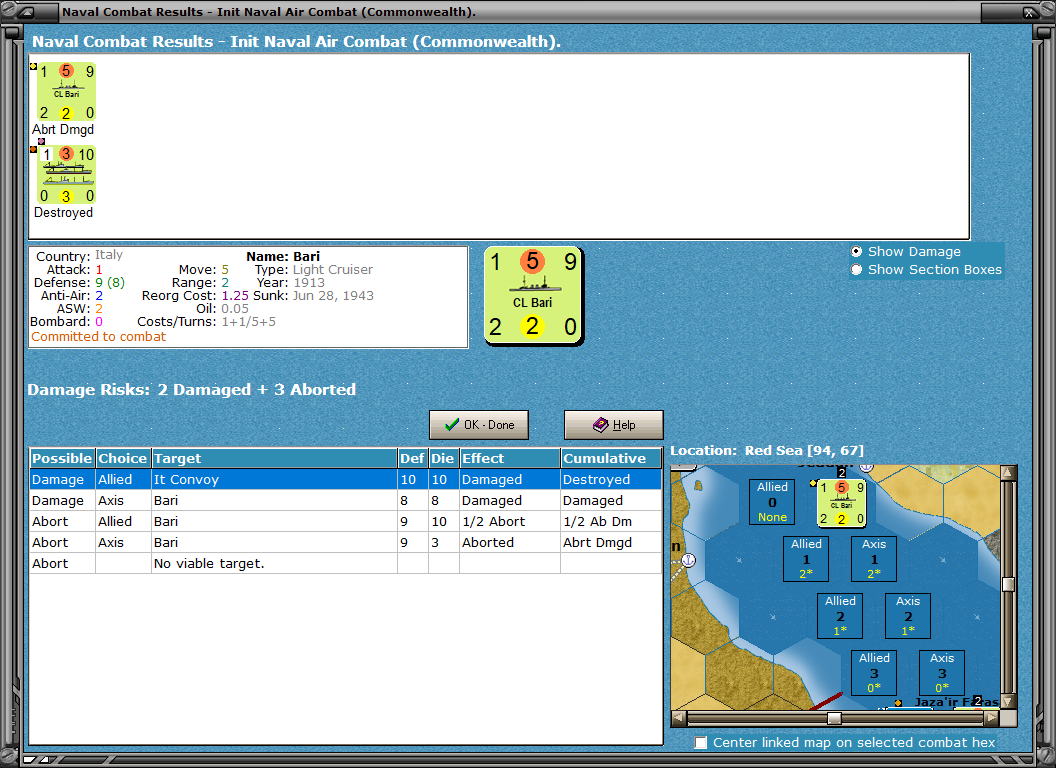Click the Axis 3 section box on the map
The image size is (1056, 768).
[x=942, y=672]
